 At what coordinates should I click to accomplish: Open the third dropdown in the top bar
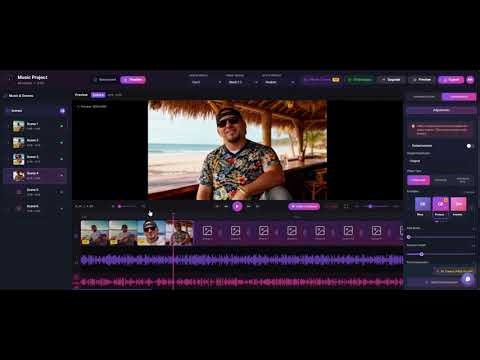point(279,82)
